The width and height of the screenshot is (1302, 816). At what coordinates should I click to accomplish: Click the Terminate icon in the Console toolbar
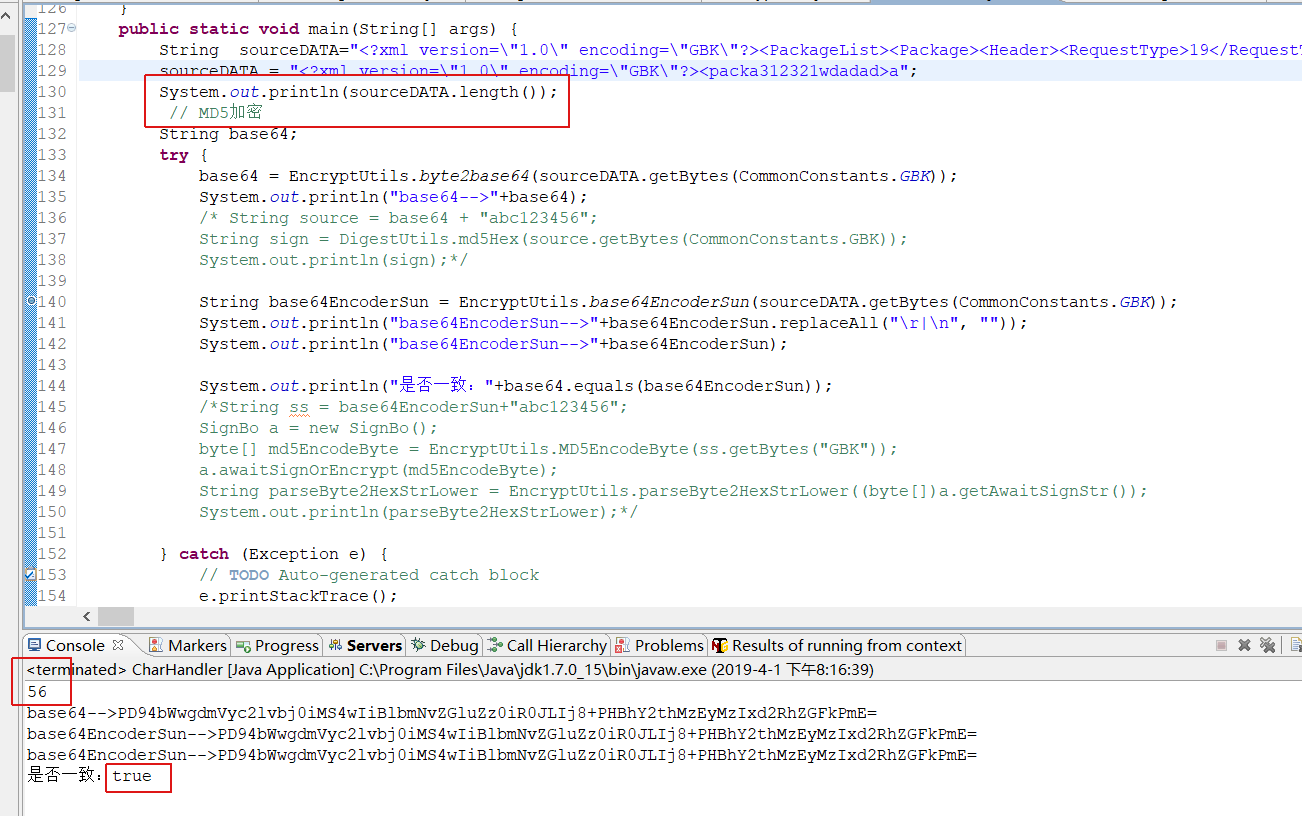click(x=1221, y=645)
